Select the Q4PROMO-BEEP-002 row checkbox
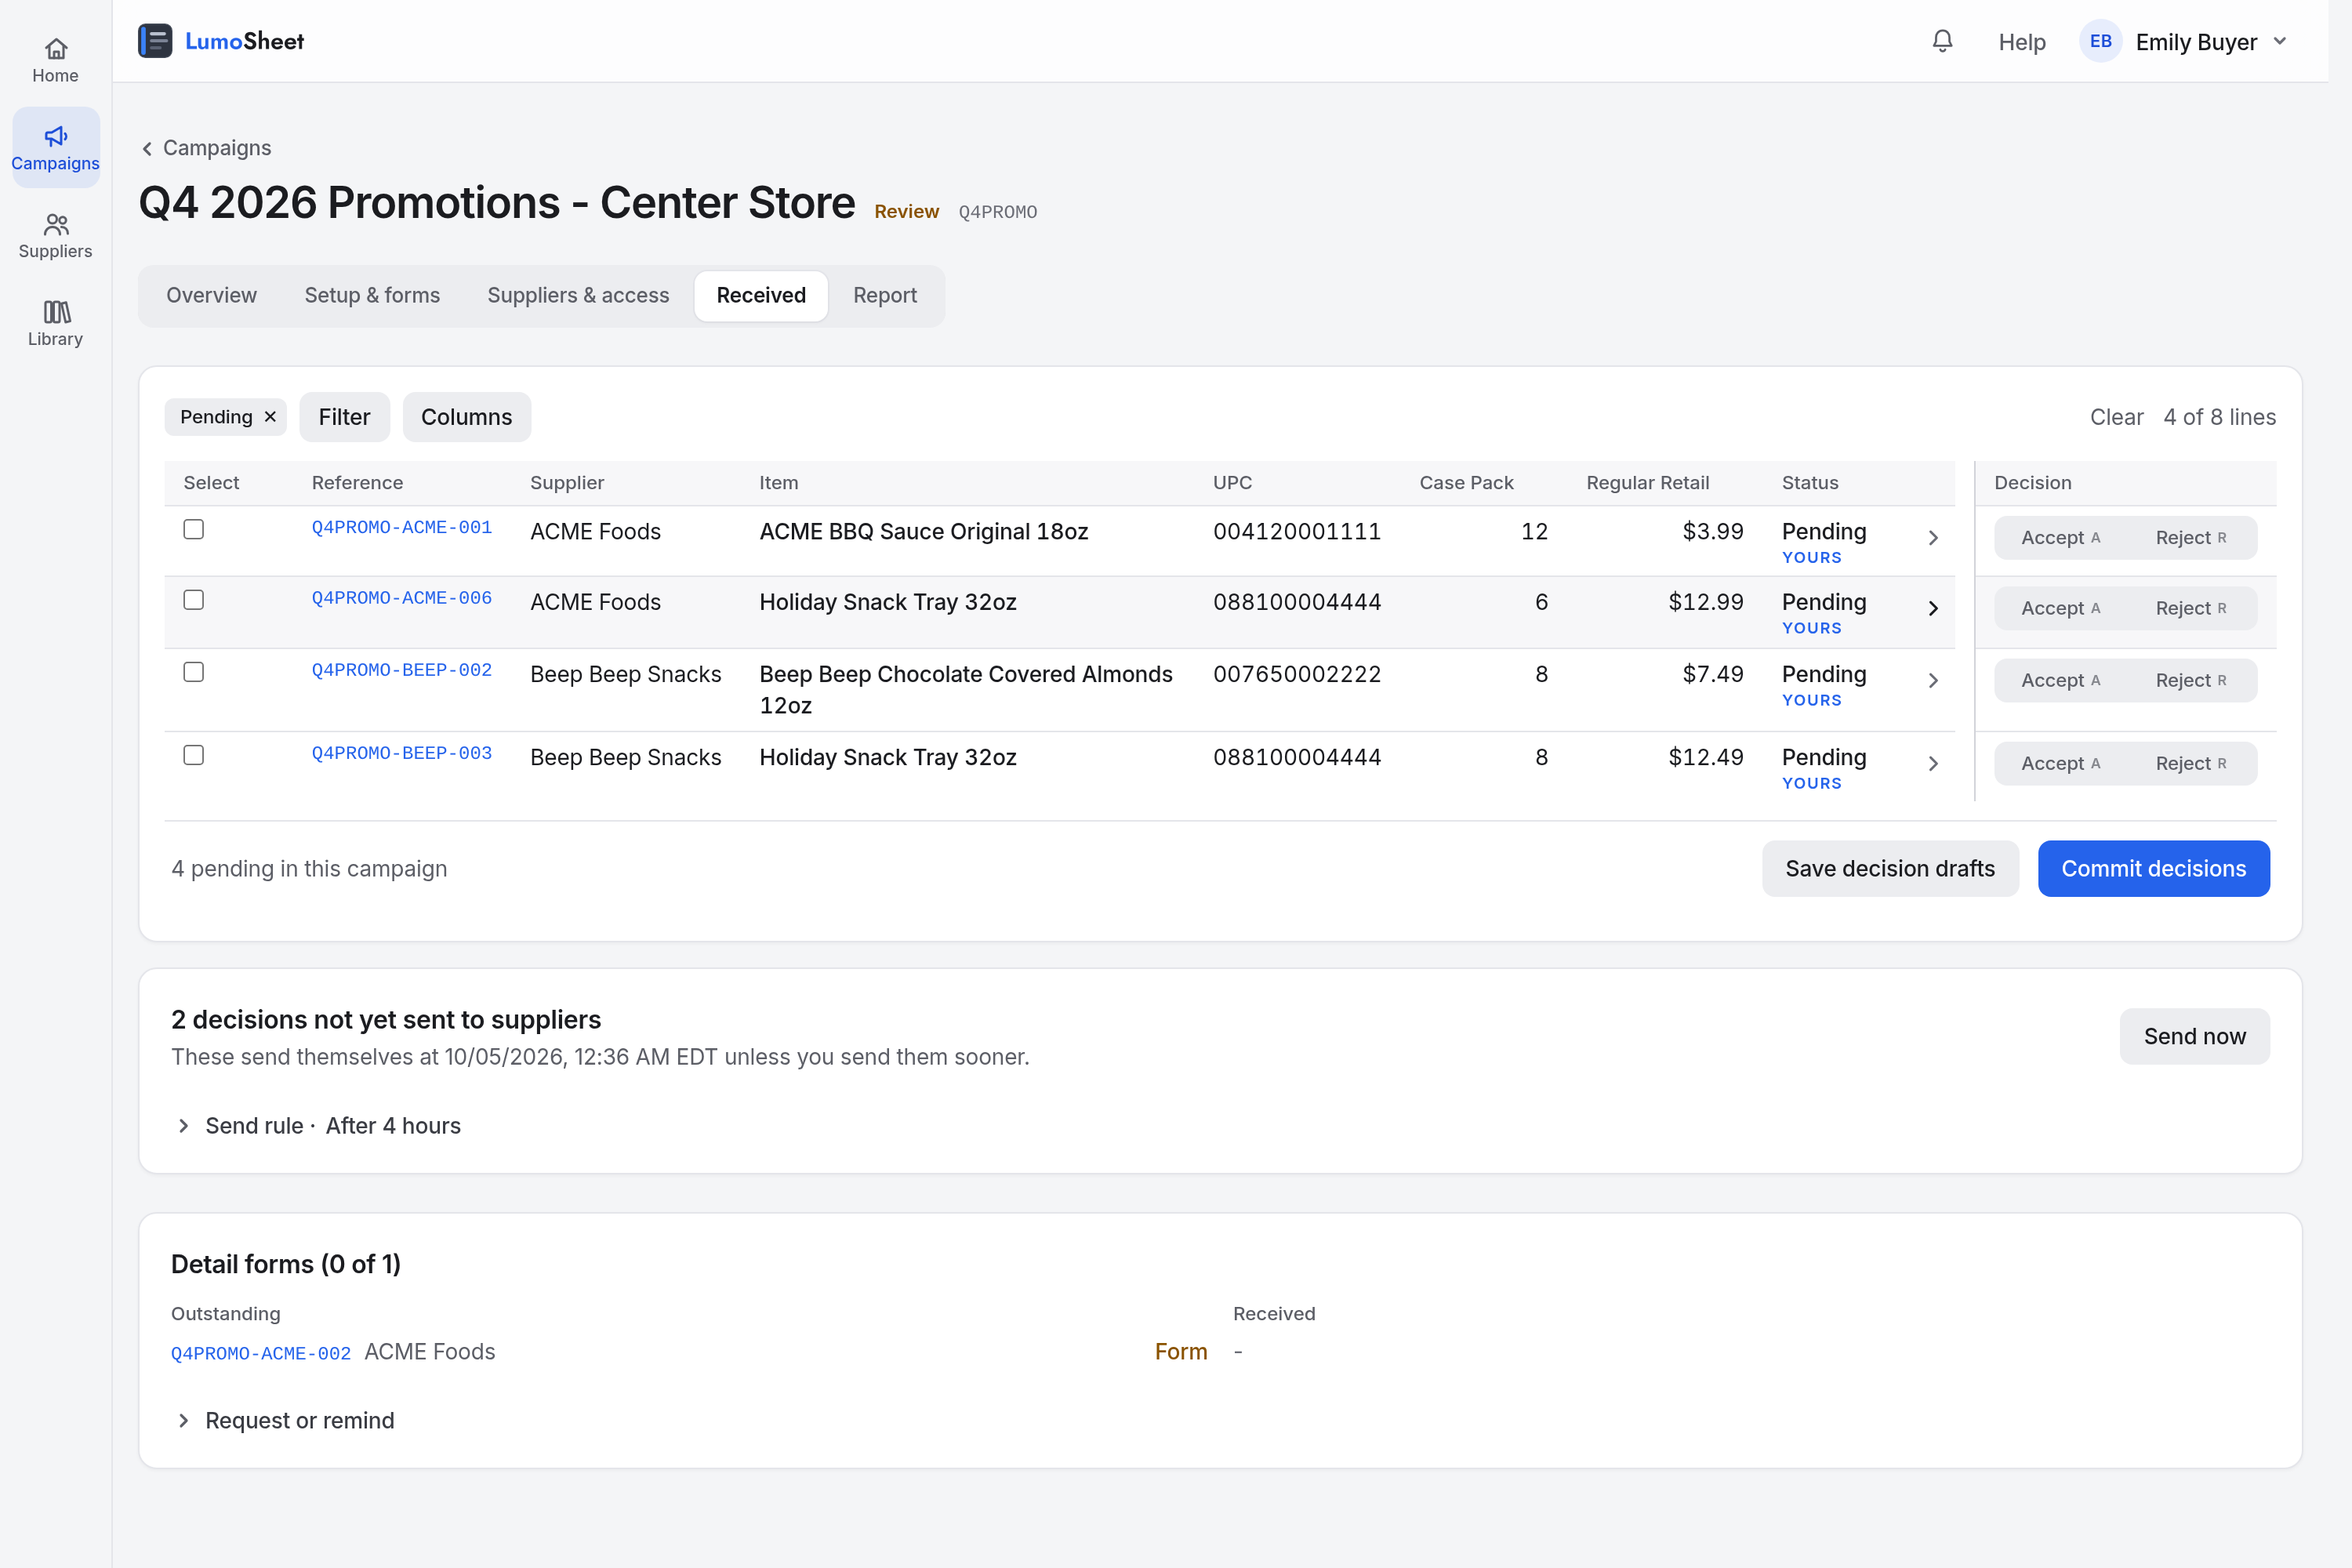The image size is (2352, 1568). [194, 672]
